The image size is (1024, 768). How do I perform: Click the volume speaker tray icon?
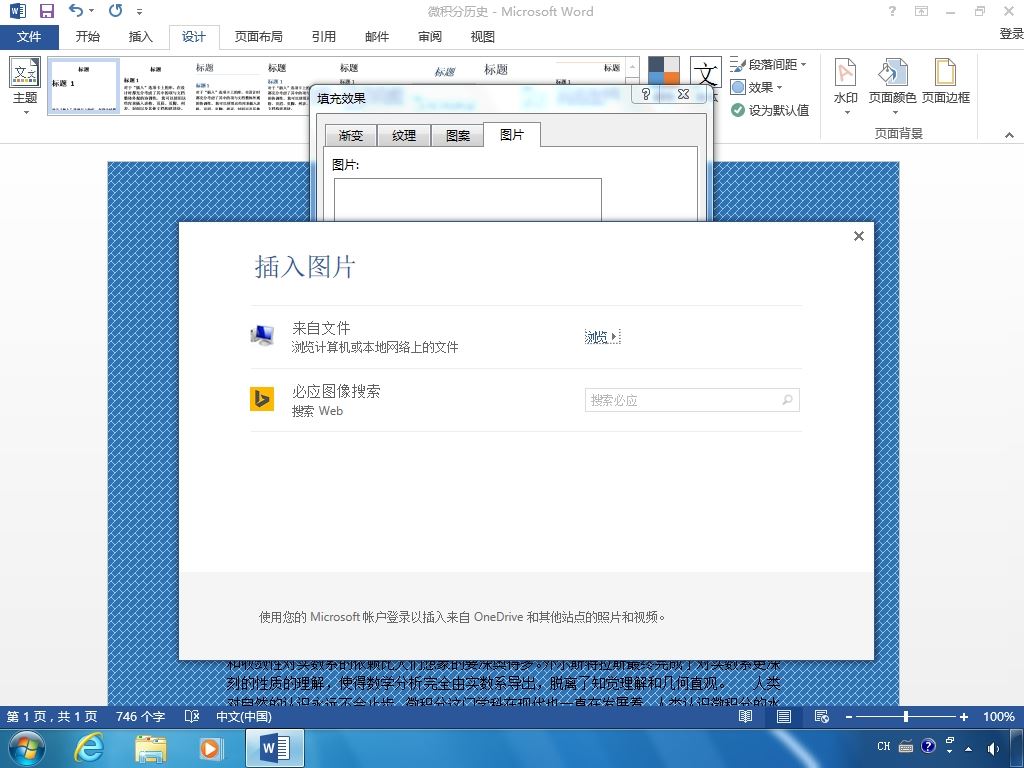click(x=992, y=748)
